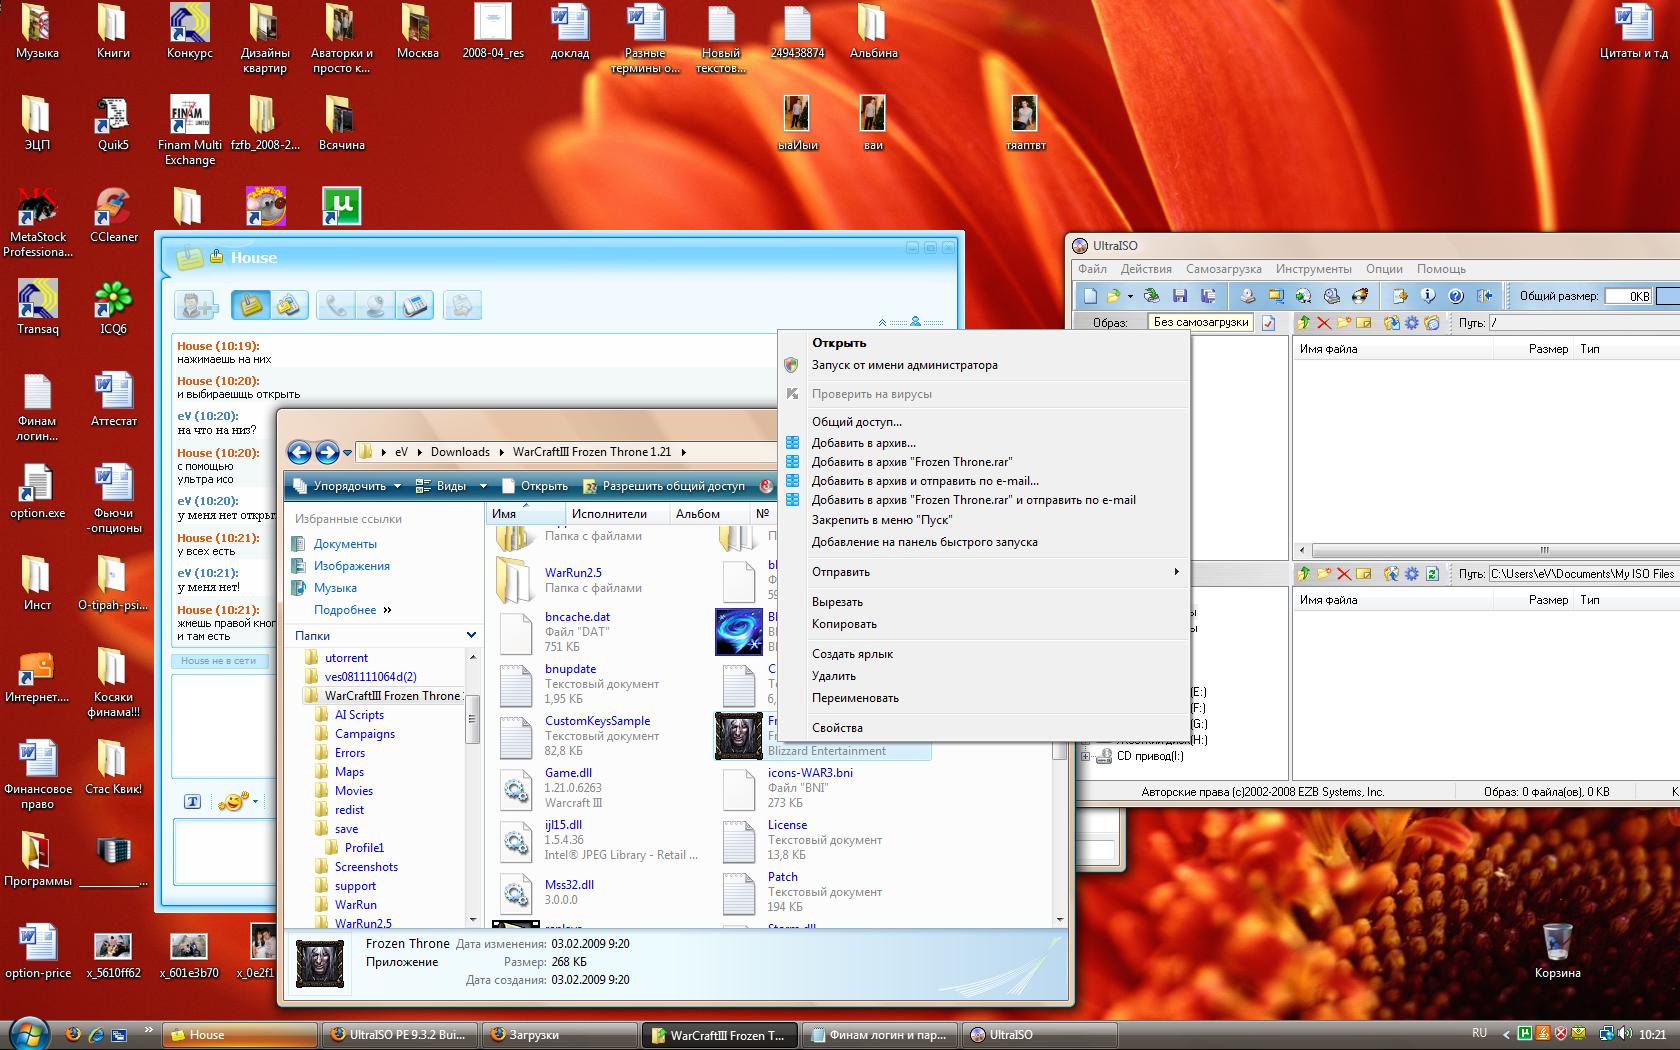This screenshot has height=1050, width=1680.
Task: Select Копировать in the context menu
Action: (985, 624)
